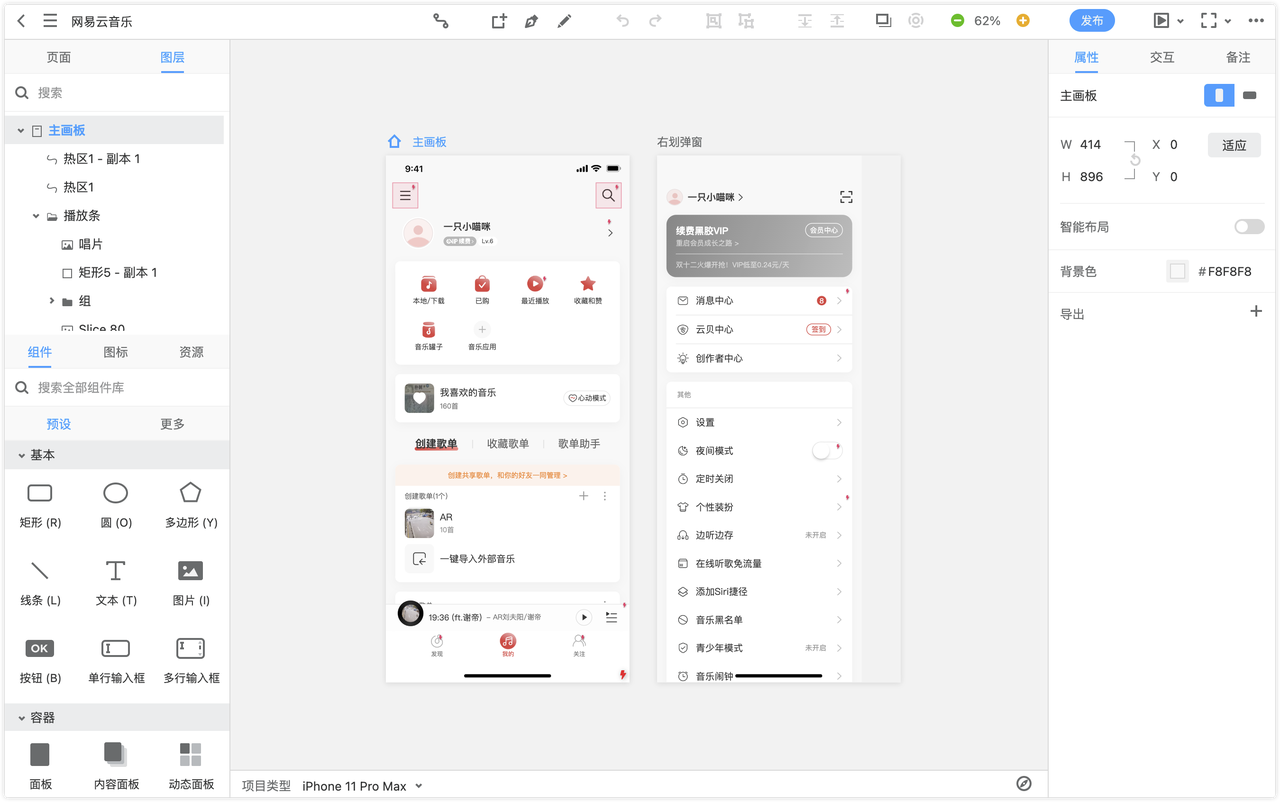Viewport: 1280px width, 802px height.
Task: Pick the 动态面板 dynamic panel component
Action: click(x=191, y=767)
